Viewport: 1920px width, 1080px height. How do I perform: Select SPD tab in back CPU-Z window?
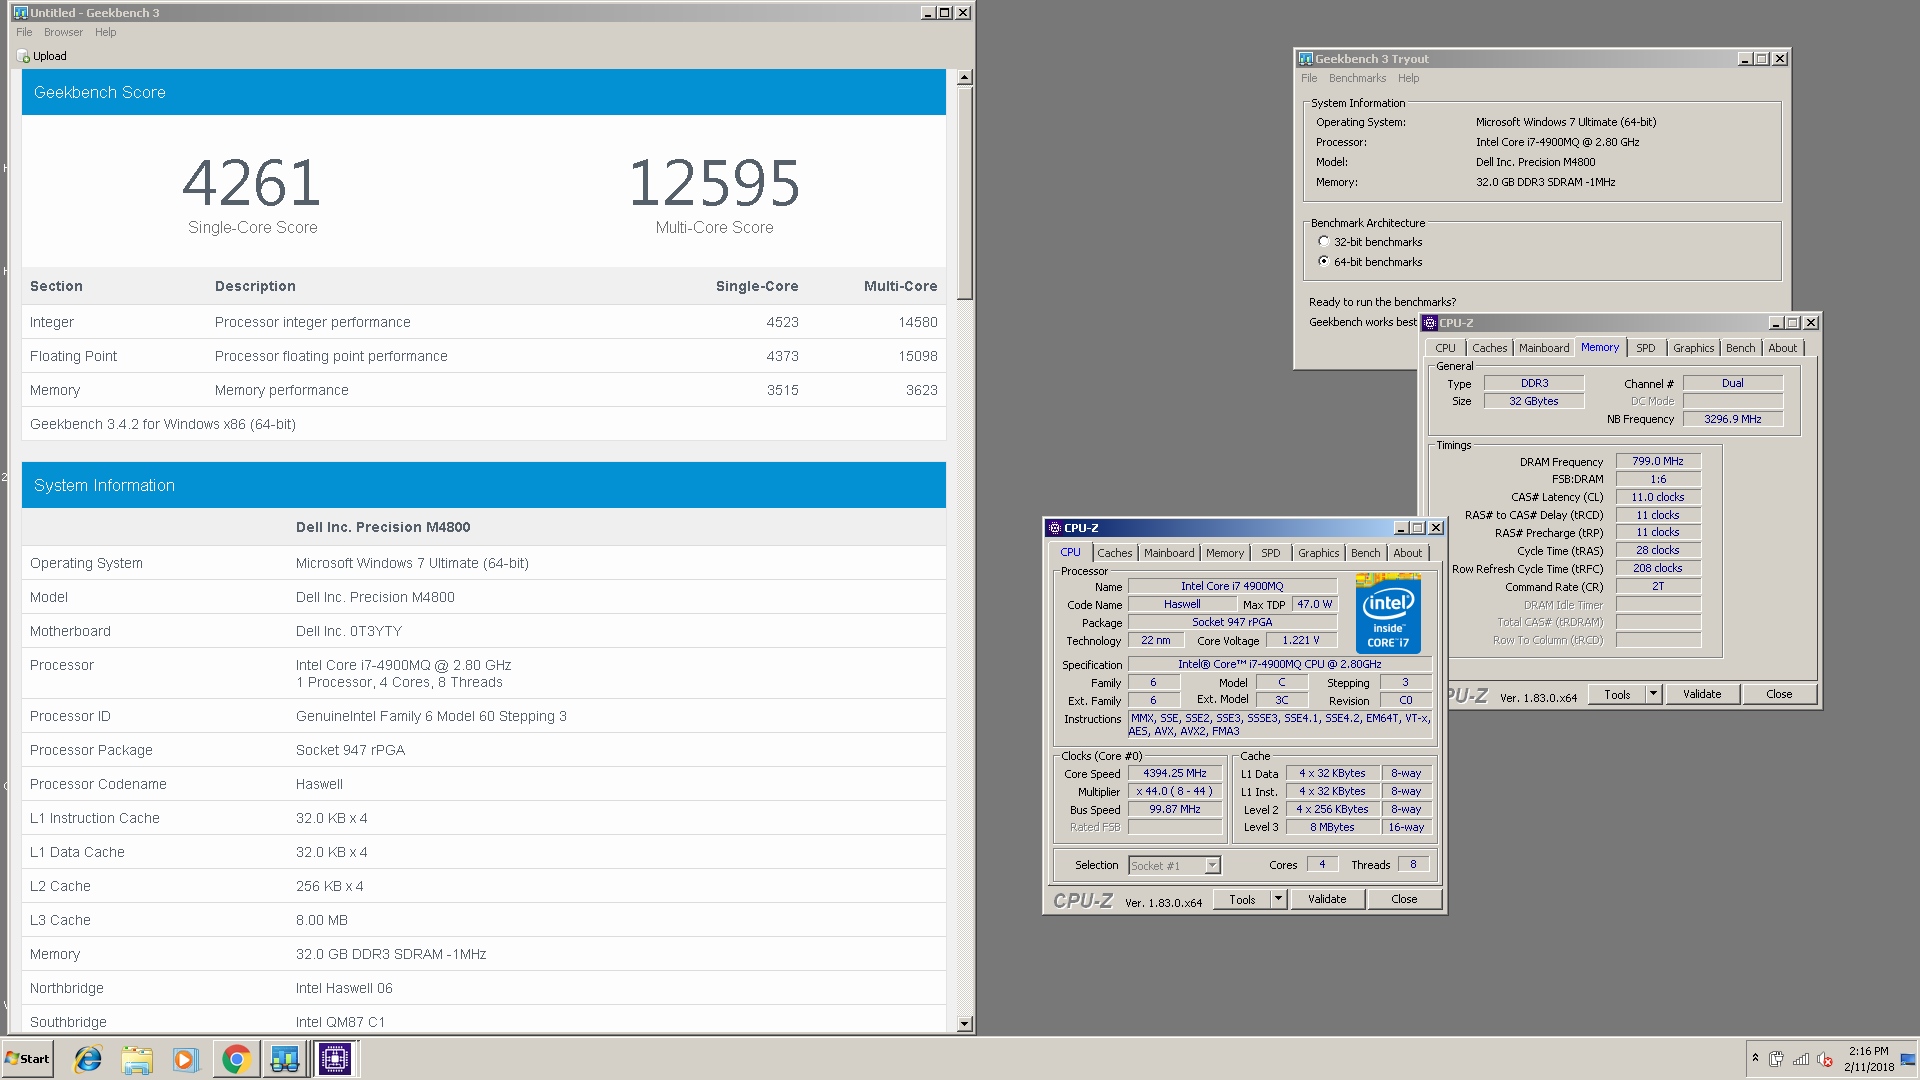(1646, 348)
